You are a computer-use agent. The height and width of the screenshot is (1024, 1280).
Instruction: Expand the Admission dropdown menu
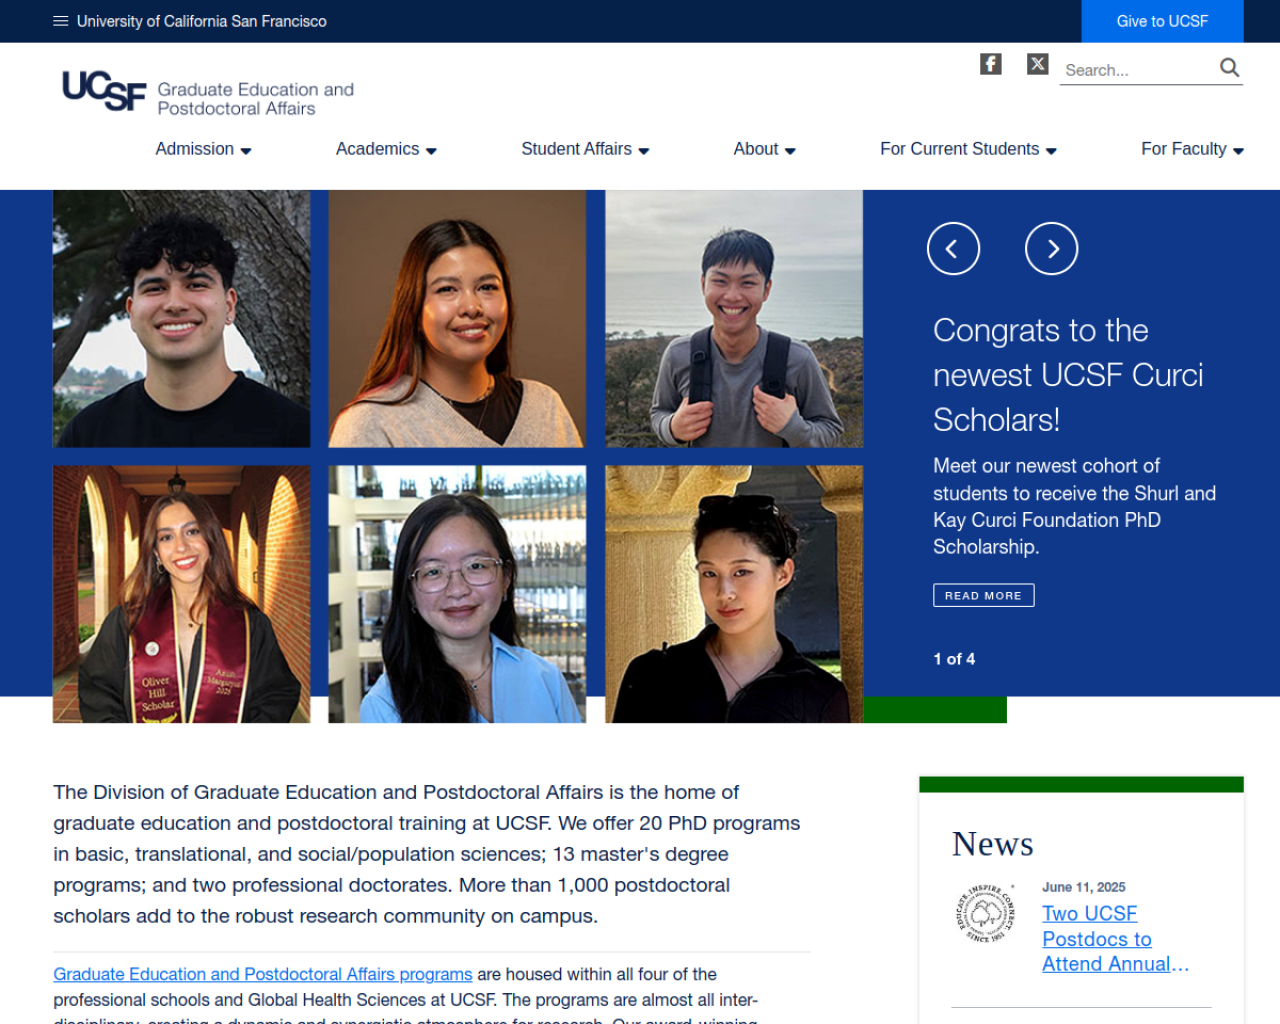[203, 149]
